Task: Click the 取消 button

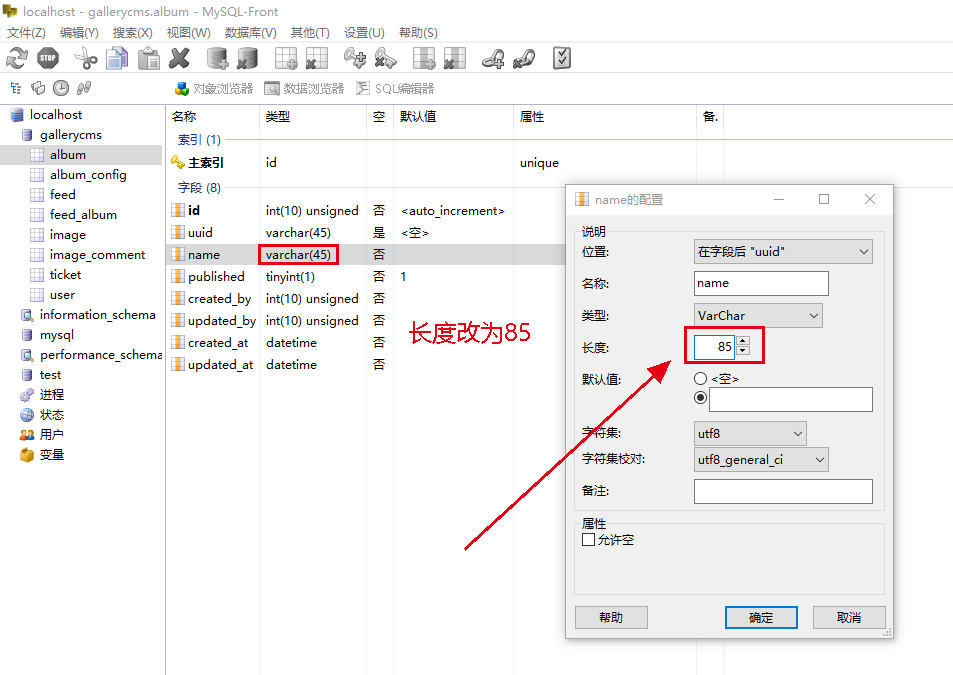Action: pos(849,618)
